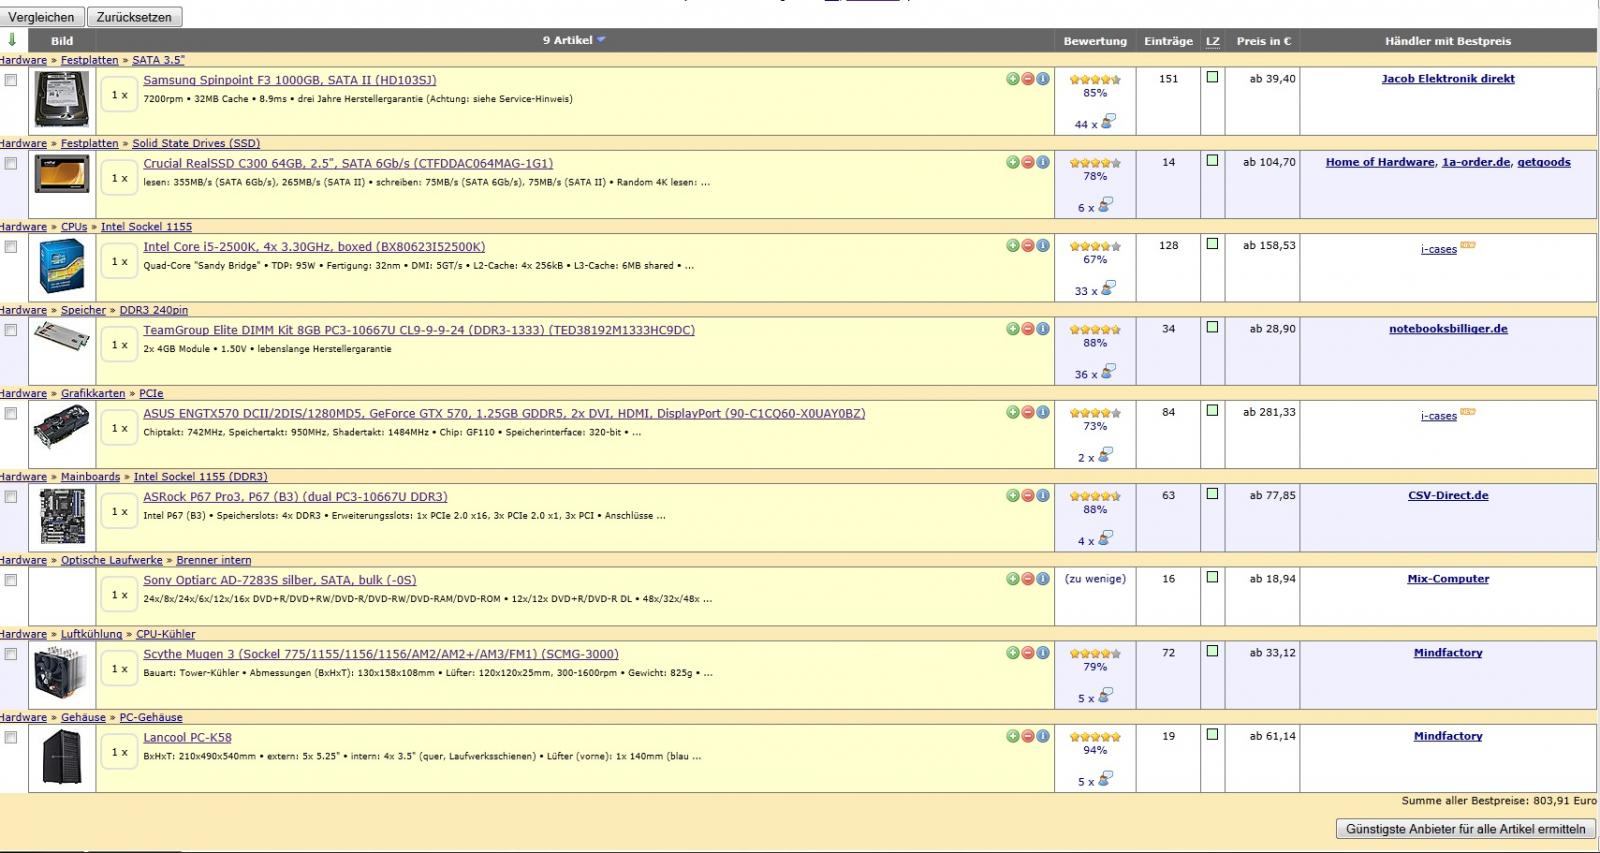Click Zurücksetzen button
Screen dimensions: 1600x853
tap(134, 17)
